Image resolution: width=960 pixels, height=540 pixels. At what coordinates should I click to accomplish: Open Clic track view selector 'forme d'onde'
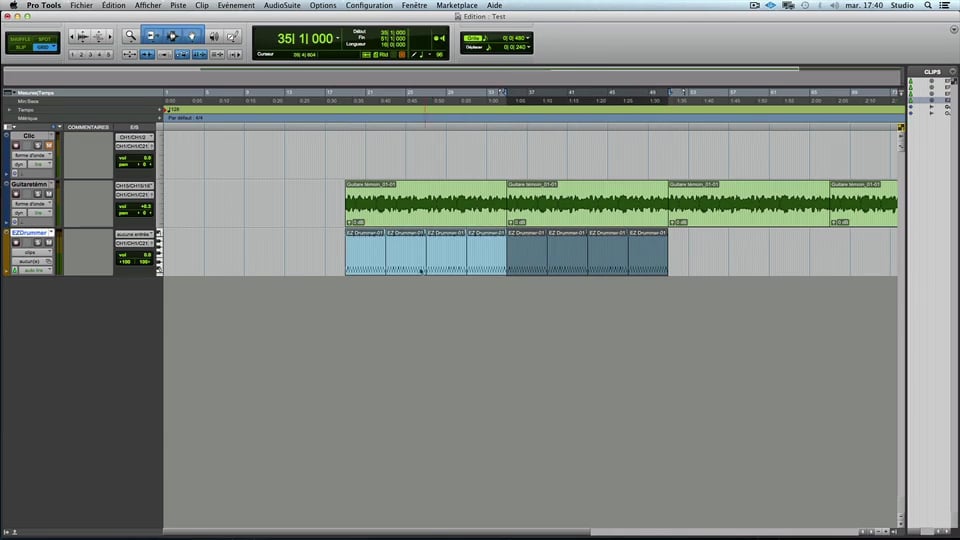pyautogui.click(x=32, y=156)
